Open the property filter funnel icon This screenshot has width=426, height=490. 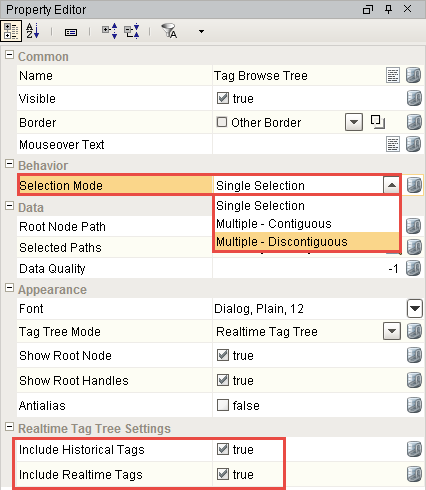169,31
